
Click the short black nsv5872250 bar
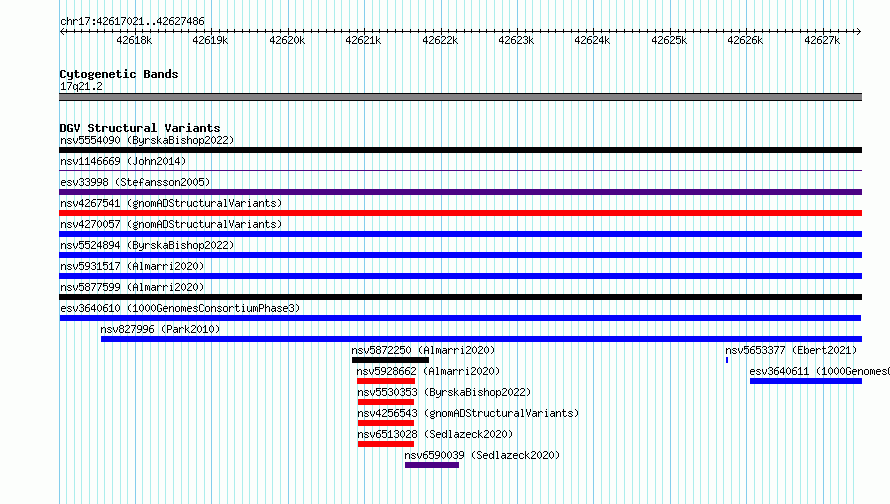391,360
